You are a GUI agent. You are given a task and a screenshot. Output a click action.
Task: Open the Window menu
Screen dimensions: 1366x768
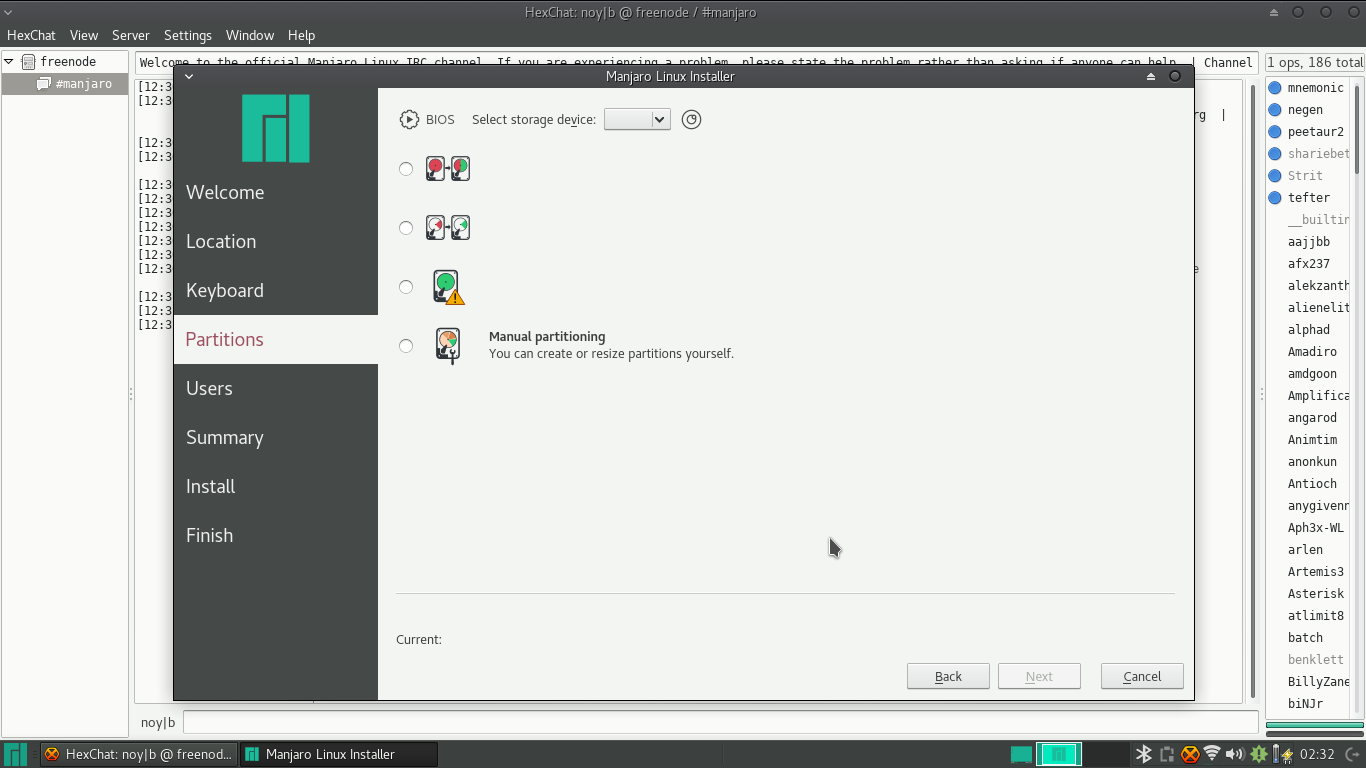tap(250, 35)
